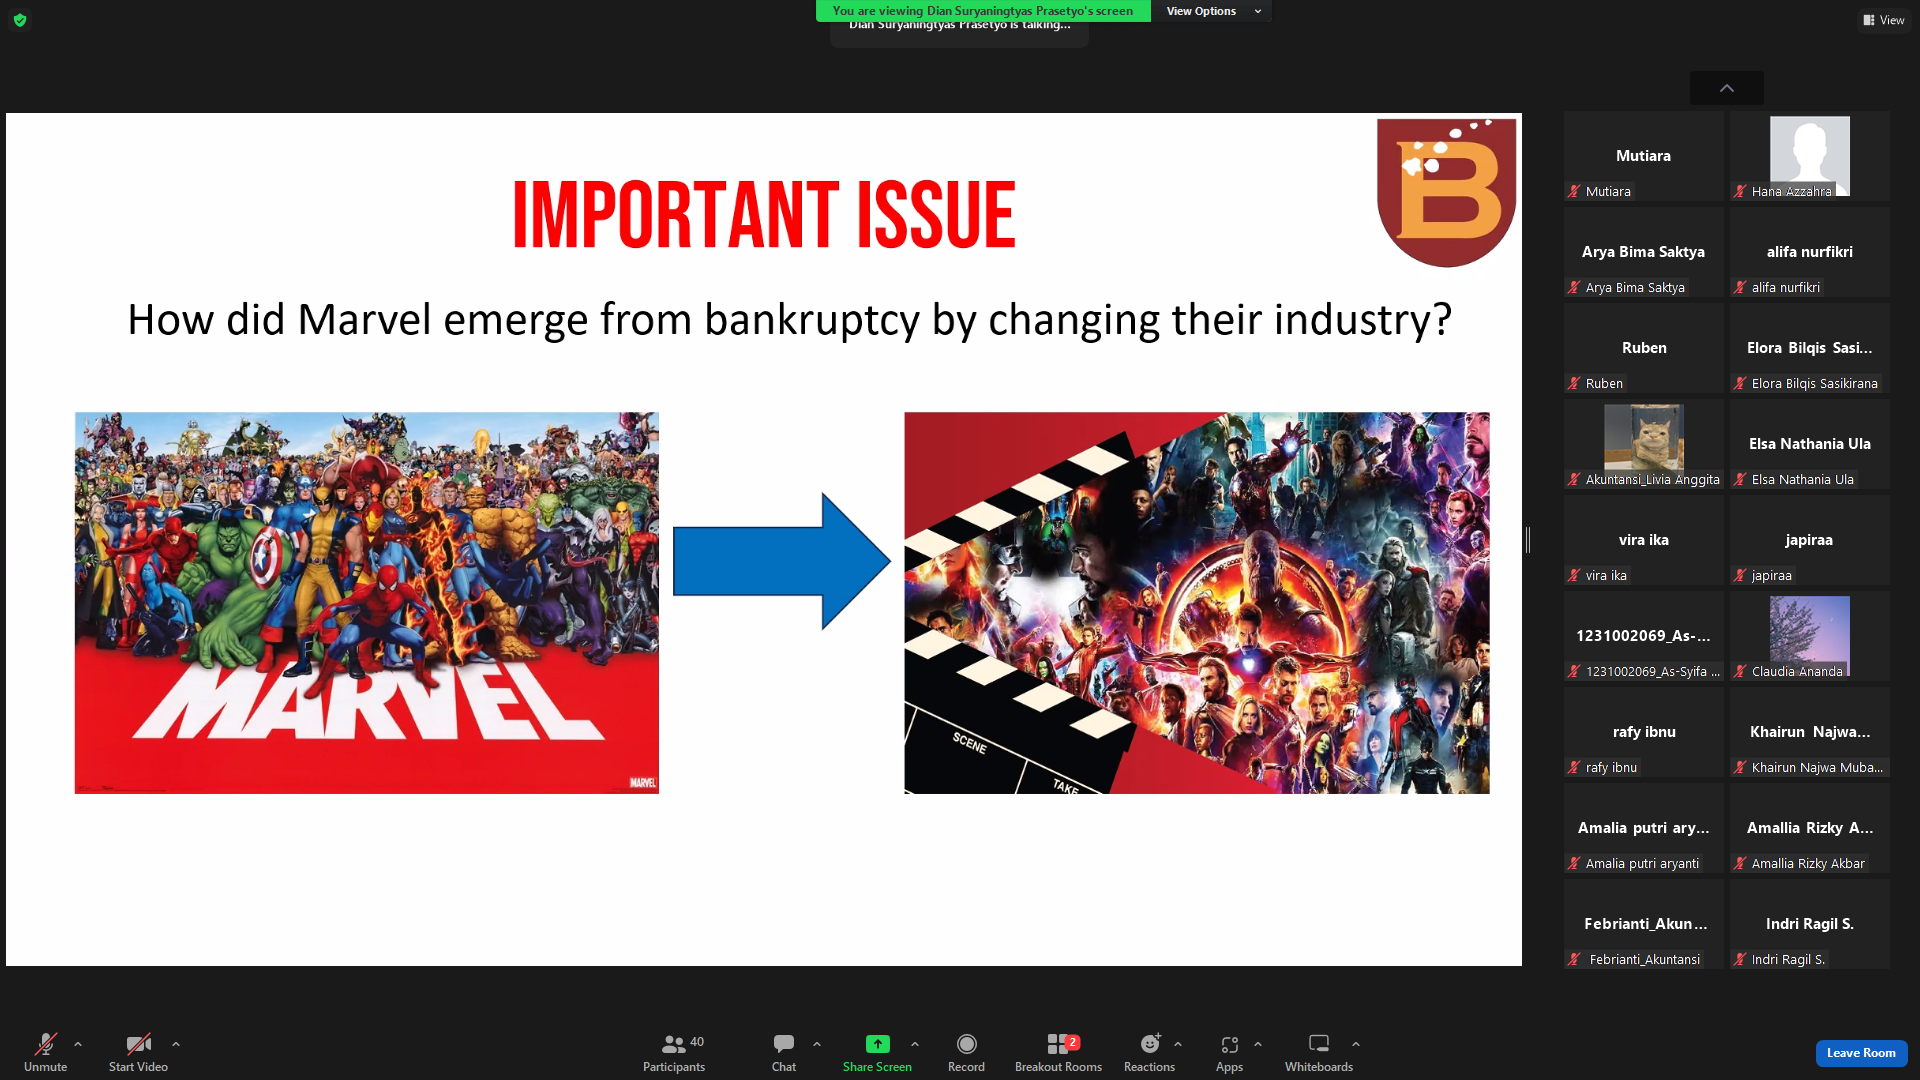Select Claudia Ananda's video tile

click(1810, 636)
